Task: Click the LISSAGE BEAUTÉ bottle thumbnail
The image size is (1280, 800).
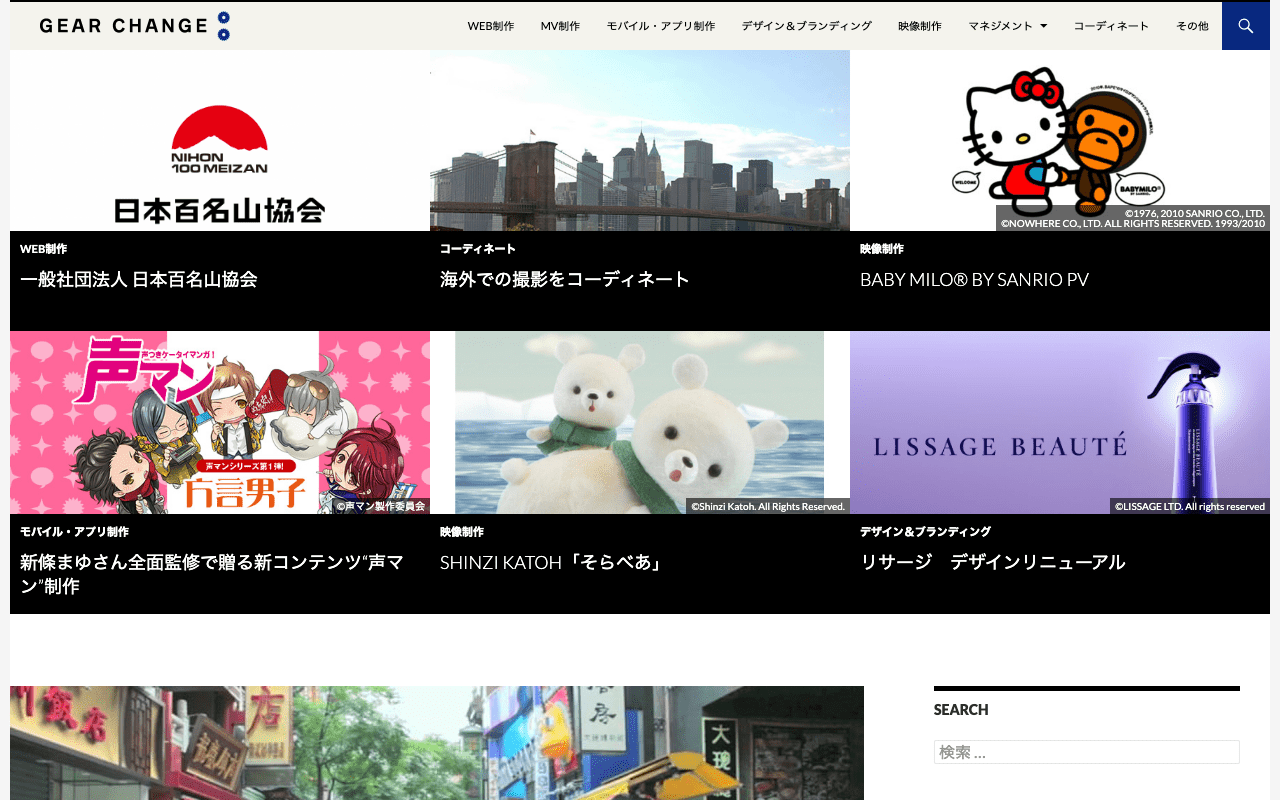Action: click(x=1060, y=422)
